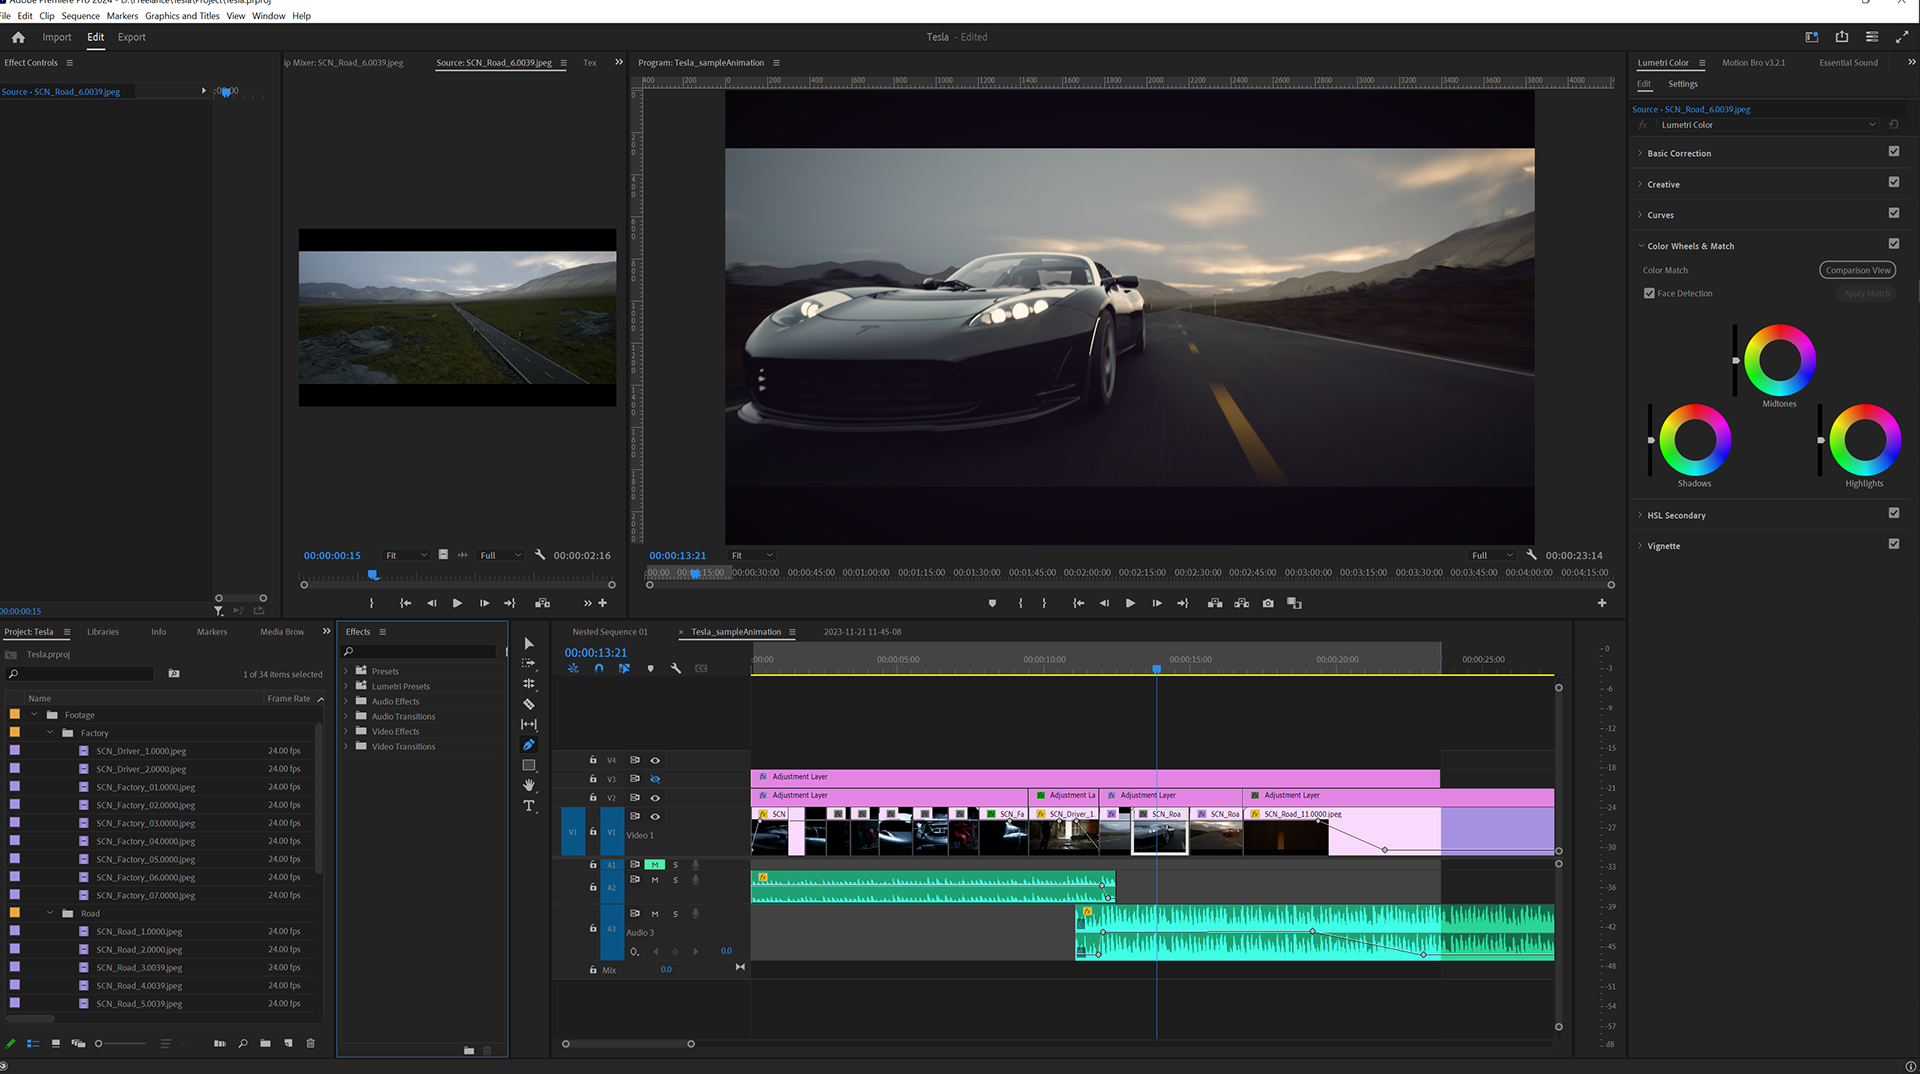Image resolution: width=1920 pixels, height=1074 pixels.
Task: Expand the Video Effects folder
Action: [347, 731]
